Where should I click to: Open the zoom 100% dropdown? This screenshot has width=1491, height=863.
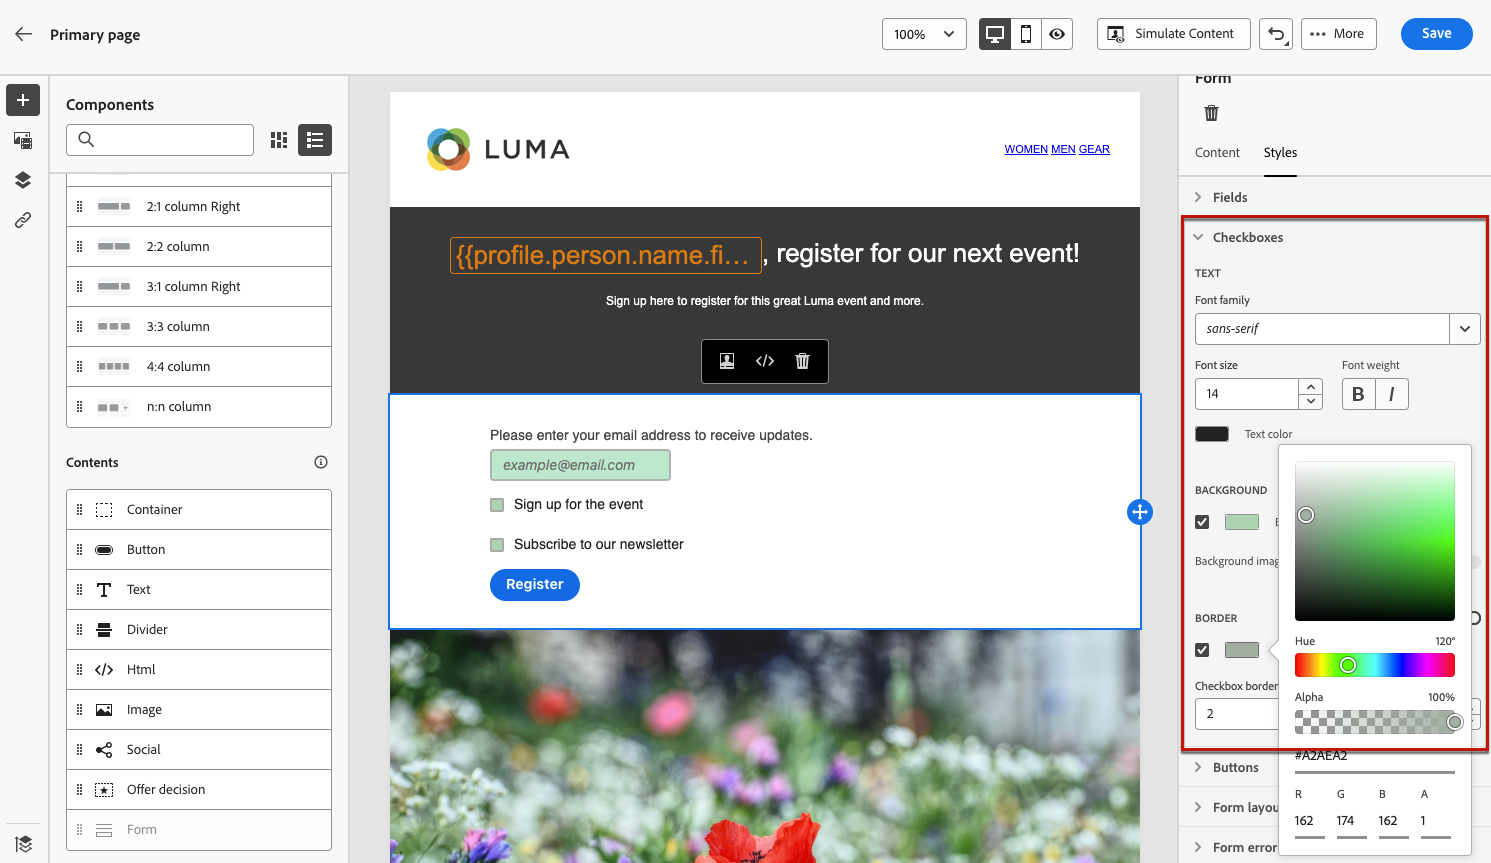click(924, 34)
